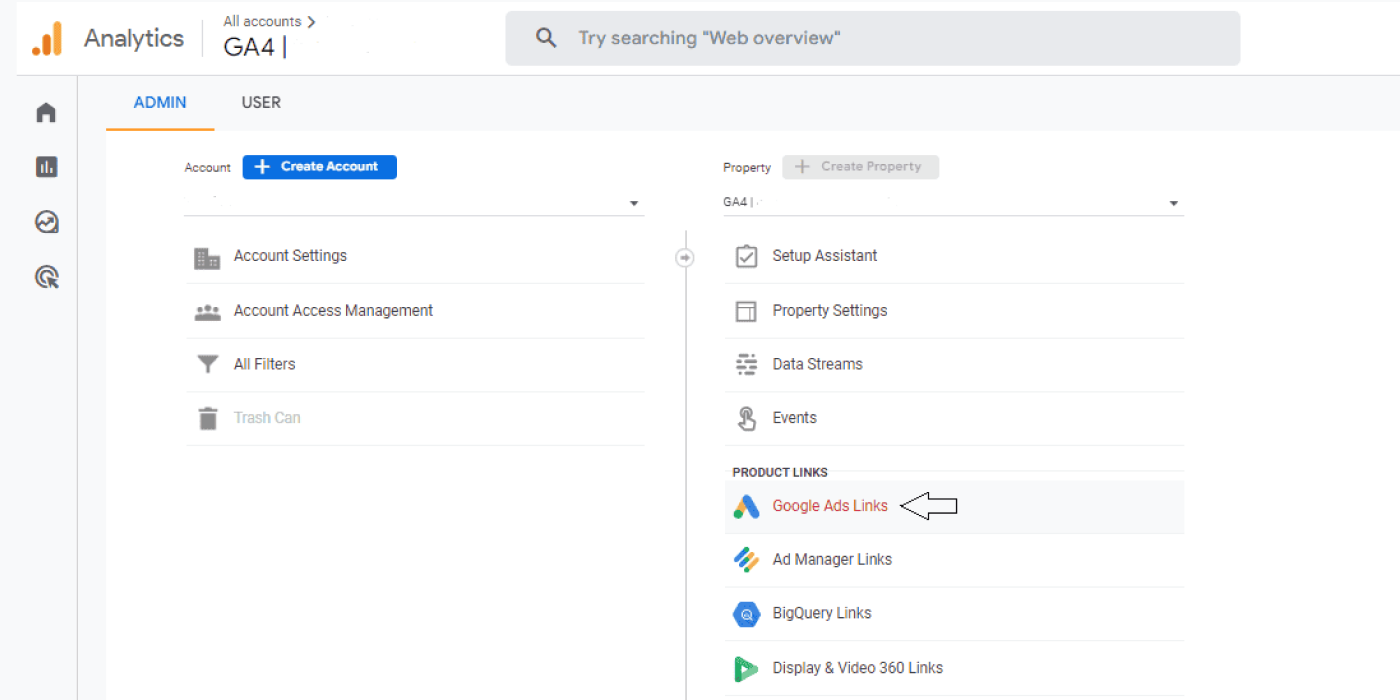The image size is (1400, 700).
Task: Click the Ad Manager logo icon
Action: pyautogui.click(x=746, y=560)
